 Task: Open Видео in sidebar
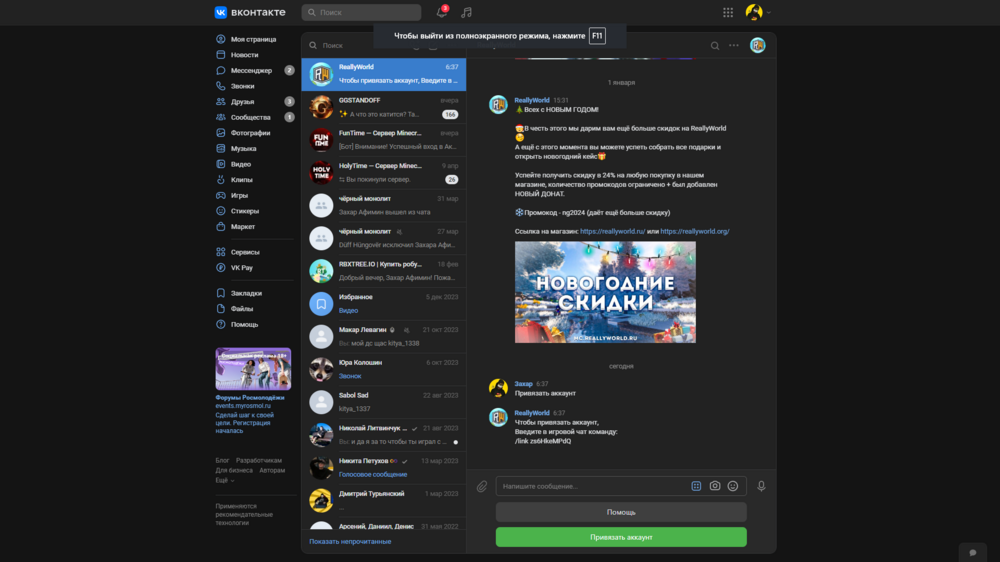click(240, 164)
